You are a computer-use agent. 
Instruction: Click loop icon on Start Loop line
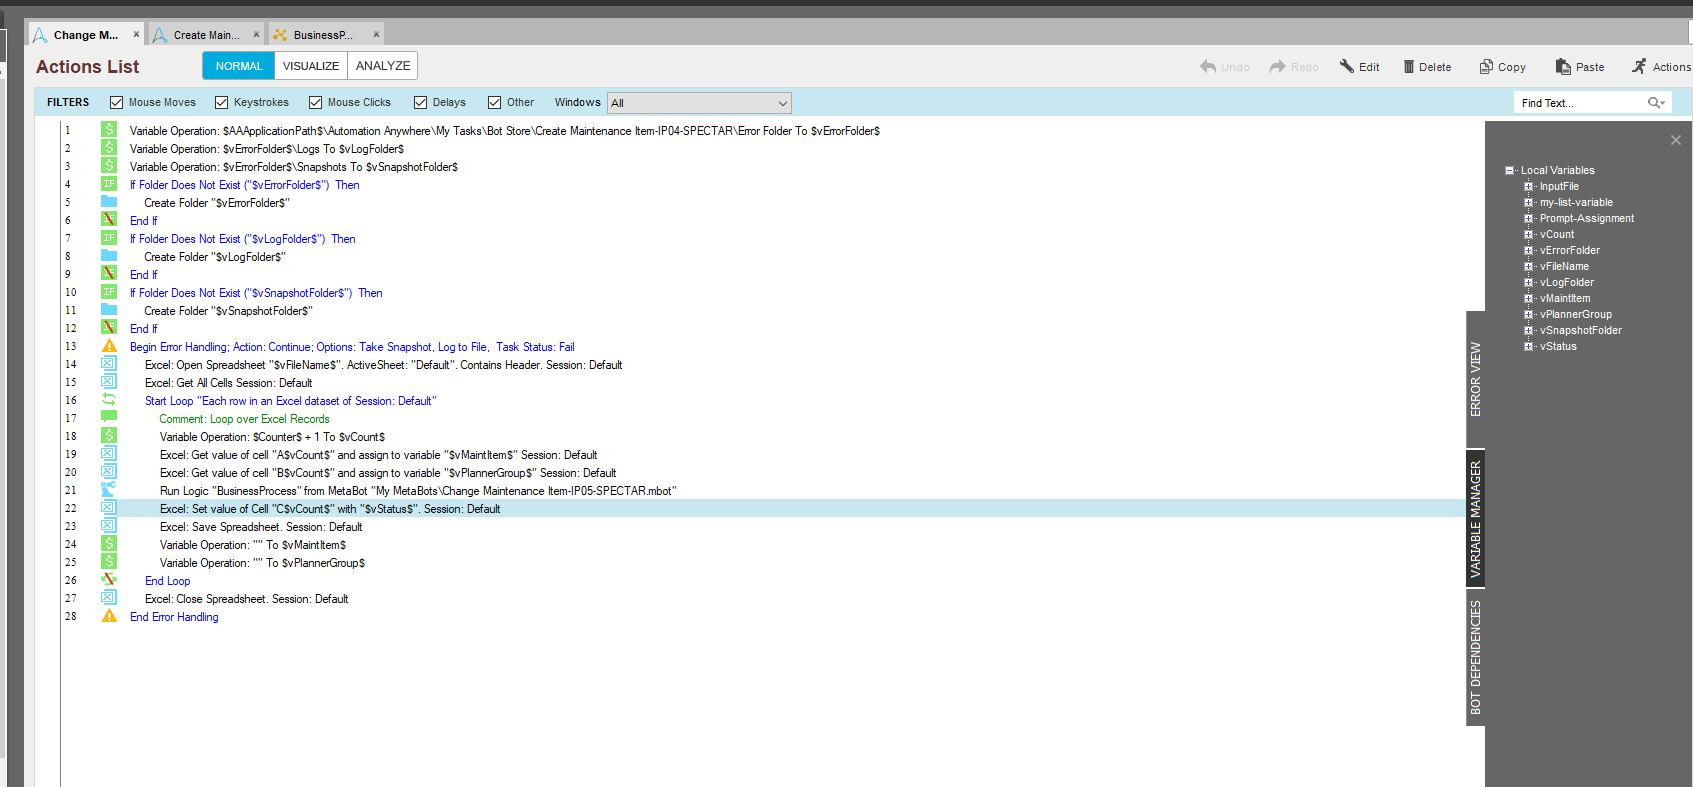(x=109, y=400)
